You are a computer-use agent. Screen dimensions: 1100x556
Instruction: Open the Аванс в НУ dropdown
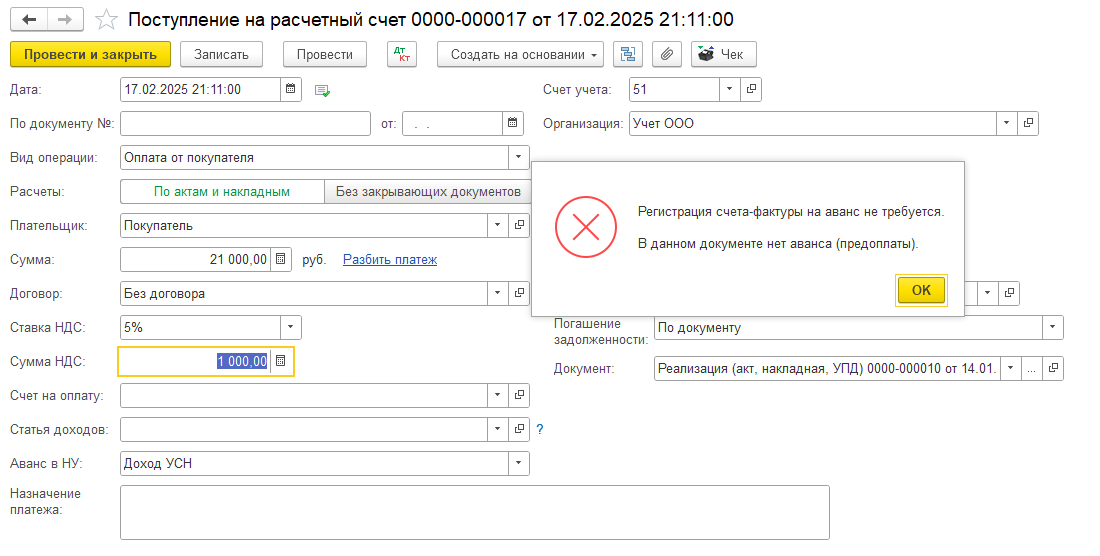518,464
